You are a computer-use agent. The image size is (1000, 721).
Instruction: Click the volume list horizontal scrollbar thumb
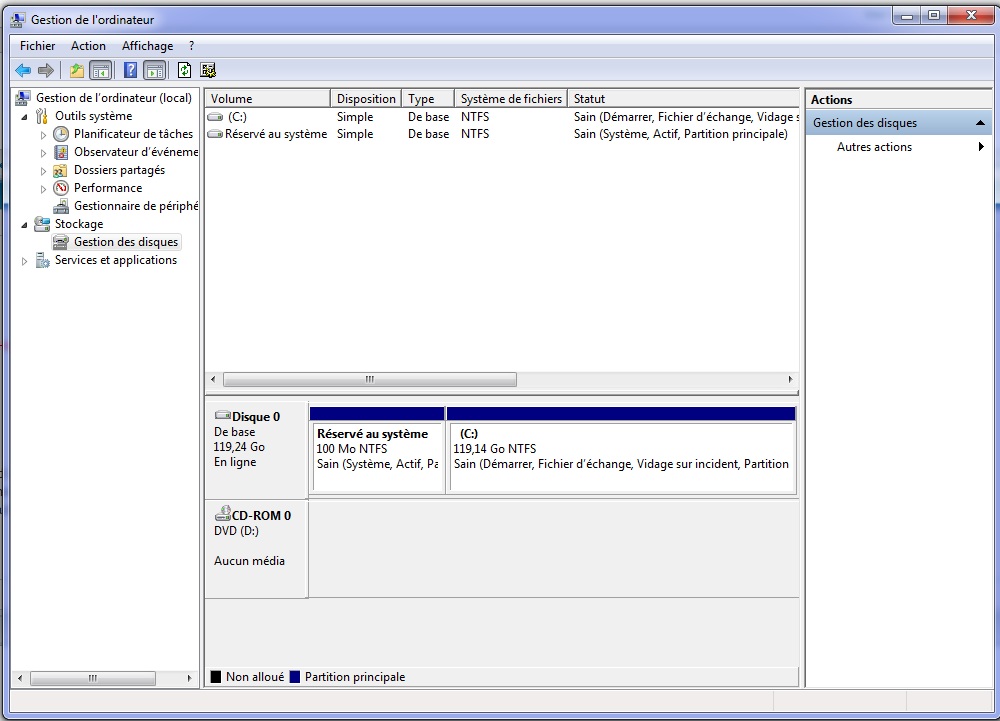[370, 379]
